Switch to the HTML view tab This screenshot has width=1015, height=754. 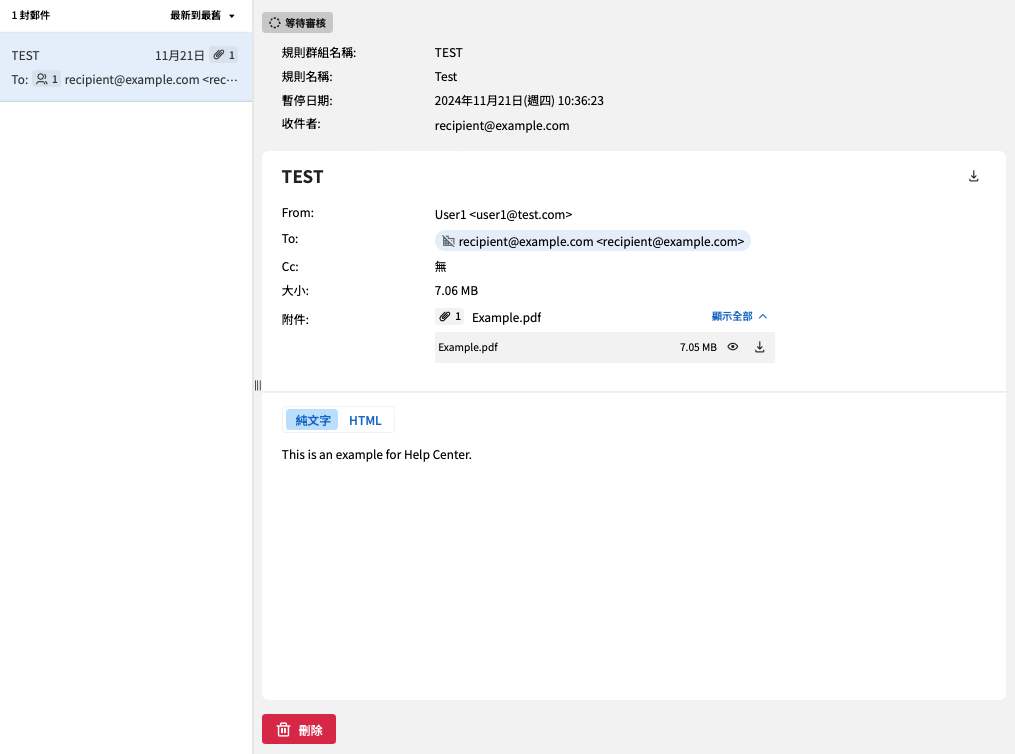click(x=365, y=420)
